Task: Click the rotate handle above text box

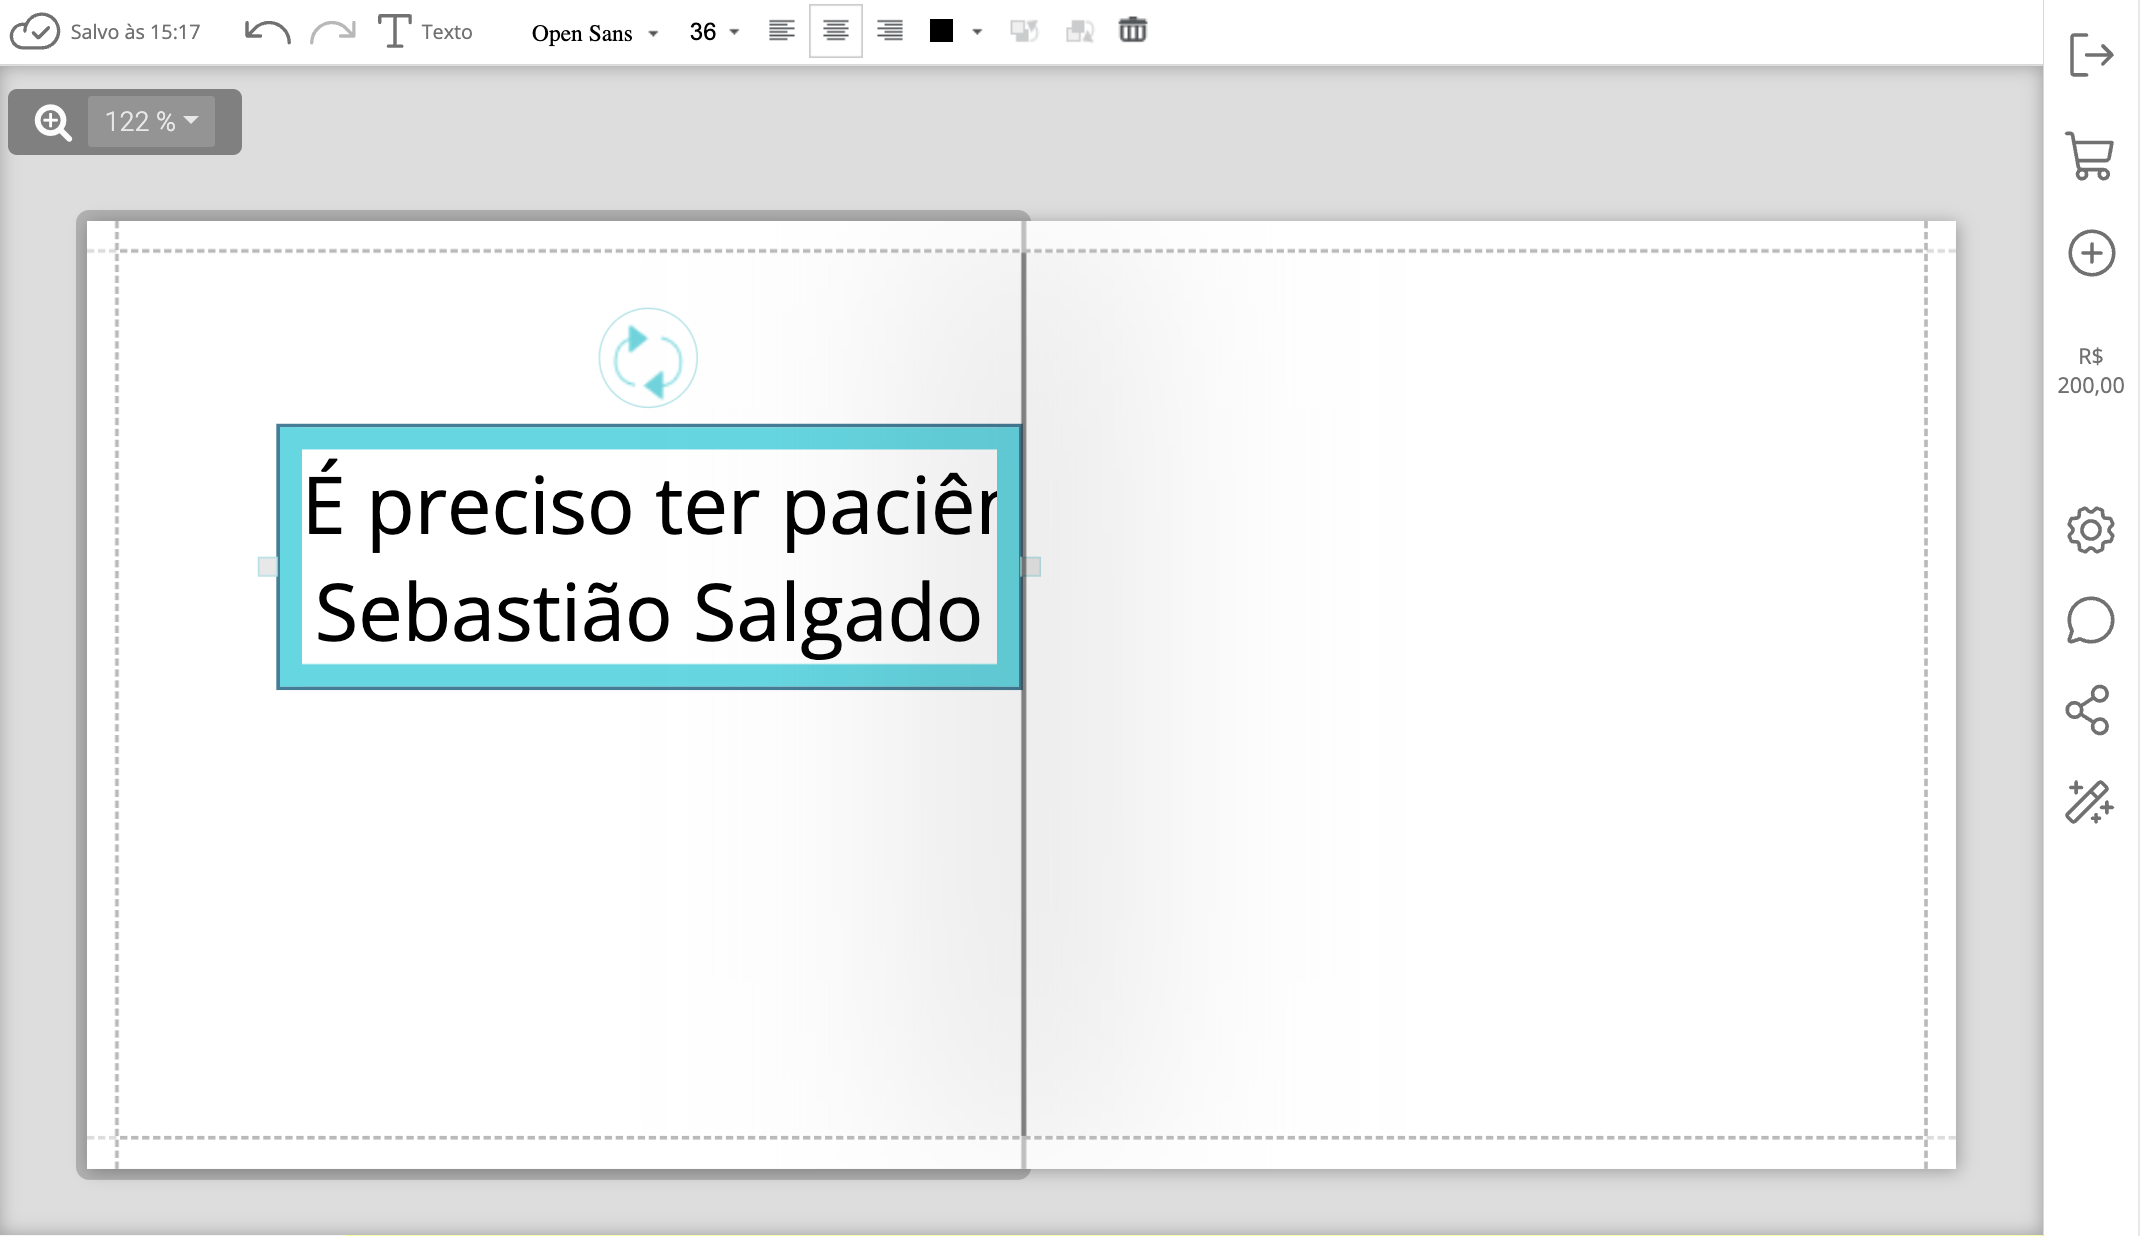Action: [x=648, y=358]
